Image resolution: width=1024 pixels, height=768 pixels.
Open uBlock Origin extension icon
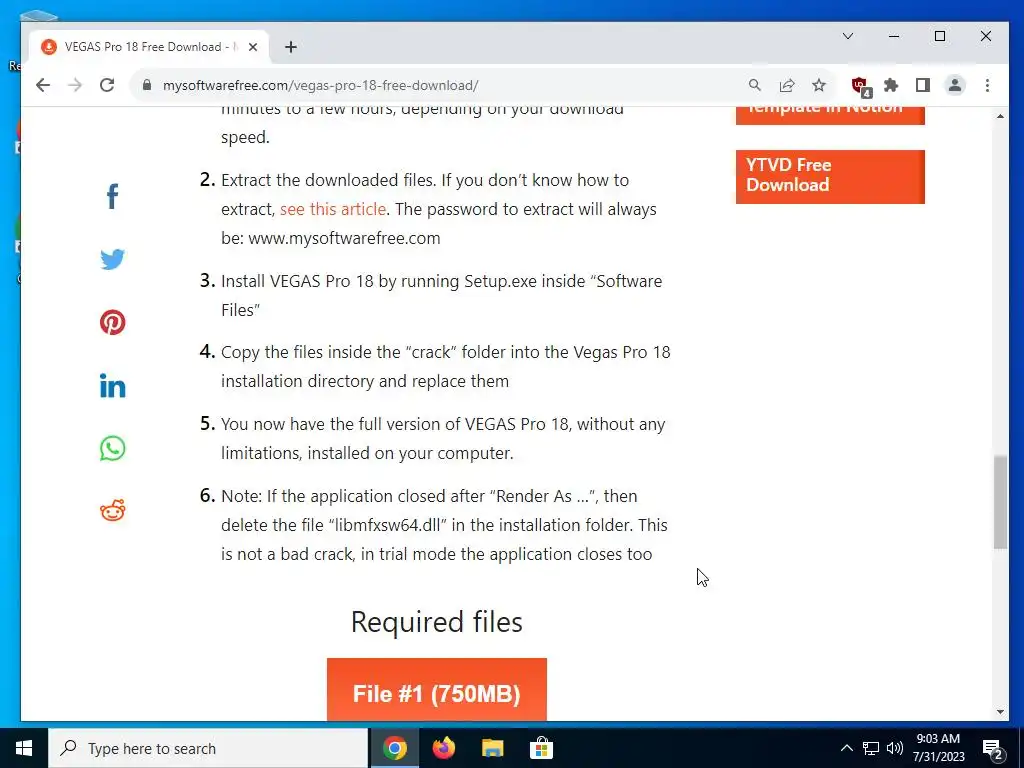tap(861, 86)
